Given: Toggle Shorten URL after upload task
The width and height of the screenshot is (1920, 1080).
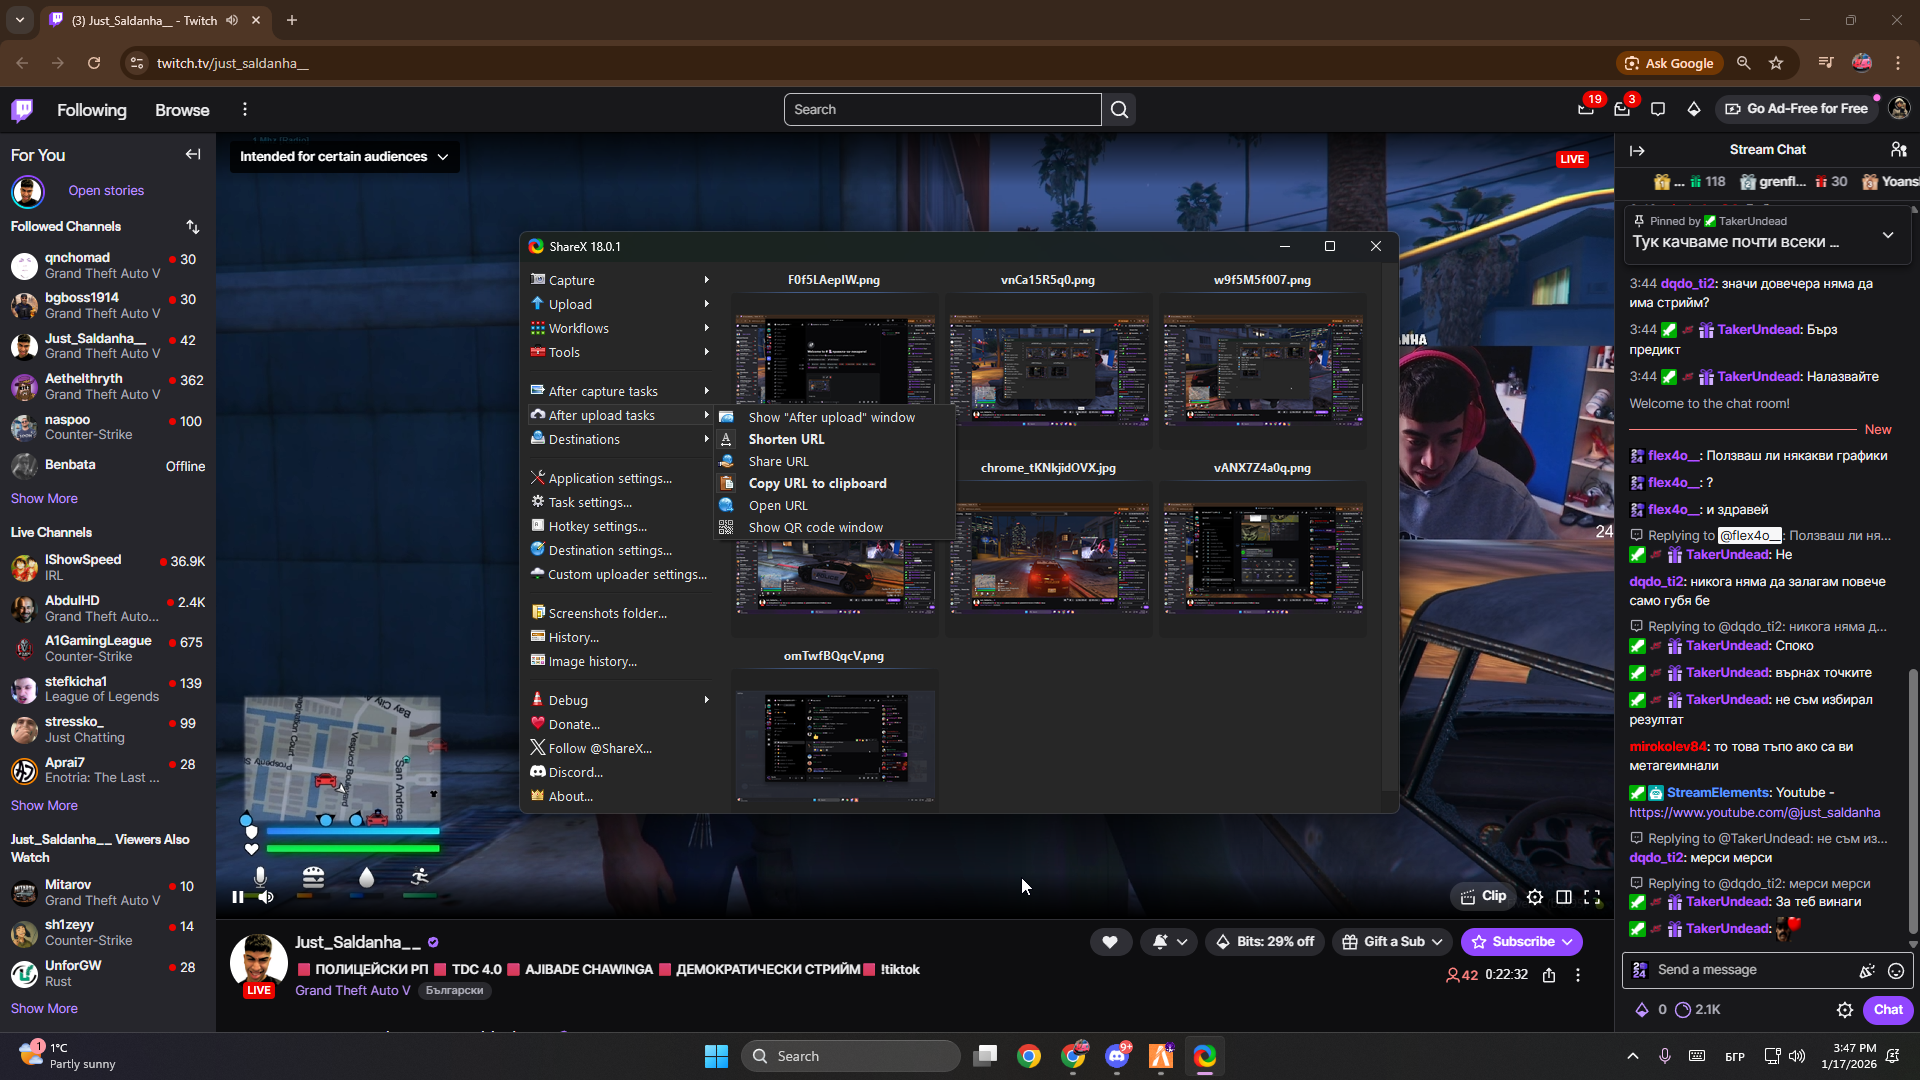Looking at the screenshot, I should (786, 439).
